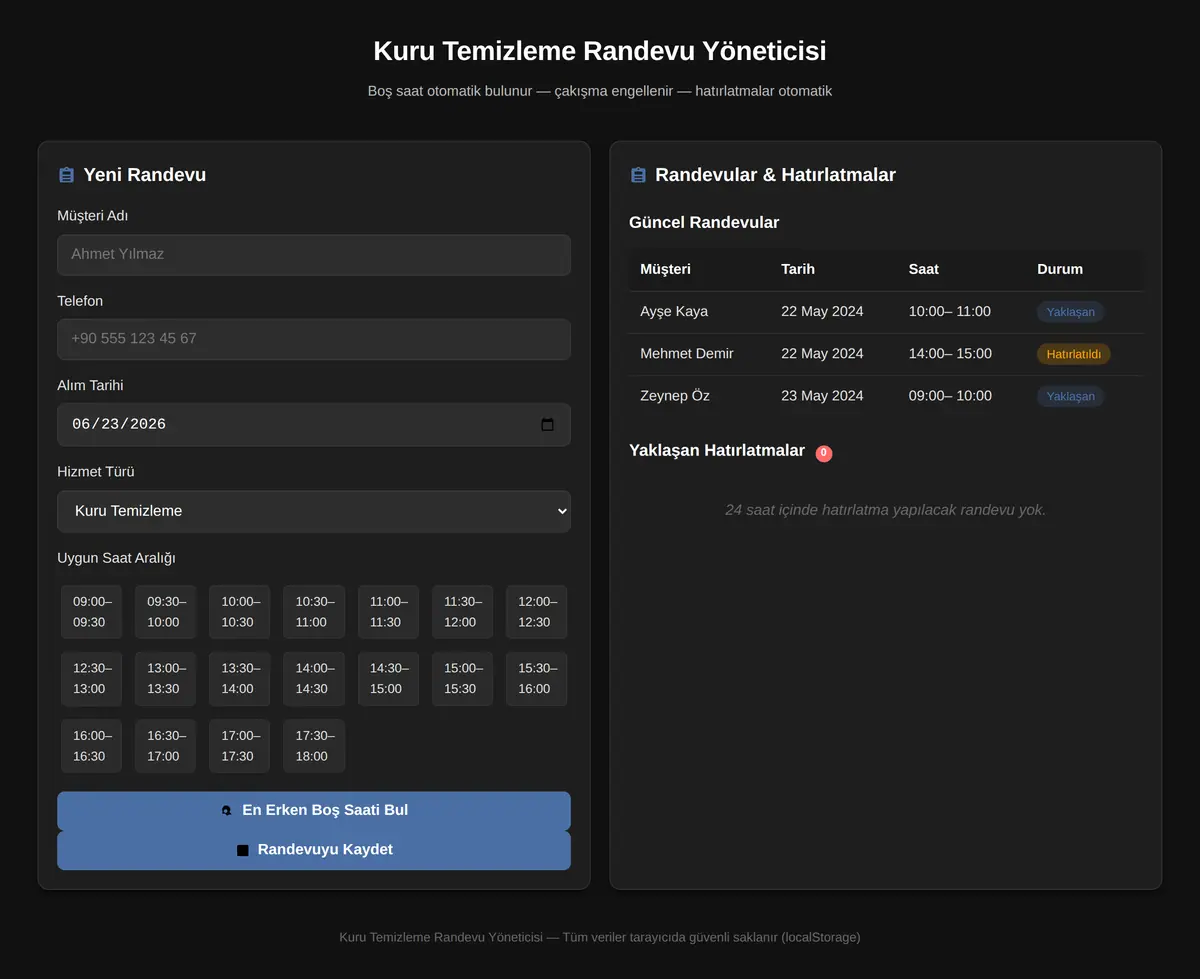The width and height of the screenshot is (1200, 979).
Task: Select the 13:30–14:00 time slot
Action: (240, 679)
